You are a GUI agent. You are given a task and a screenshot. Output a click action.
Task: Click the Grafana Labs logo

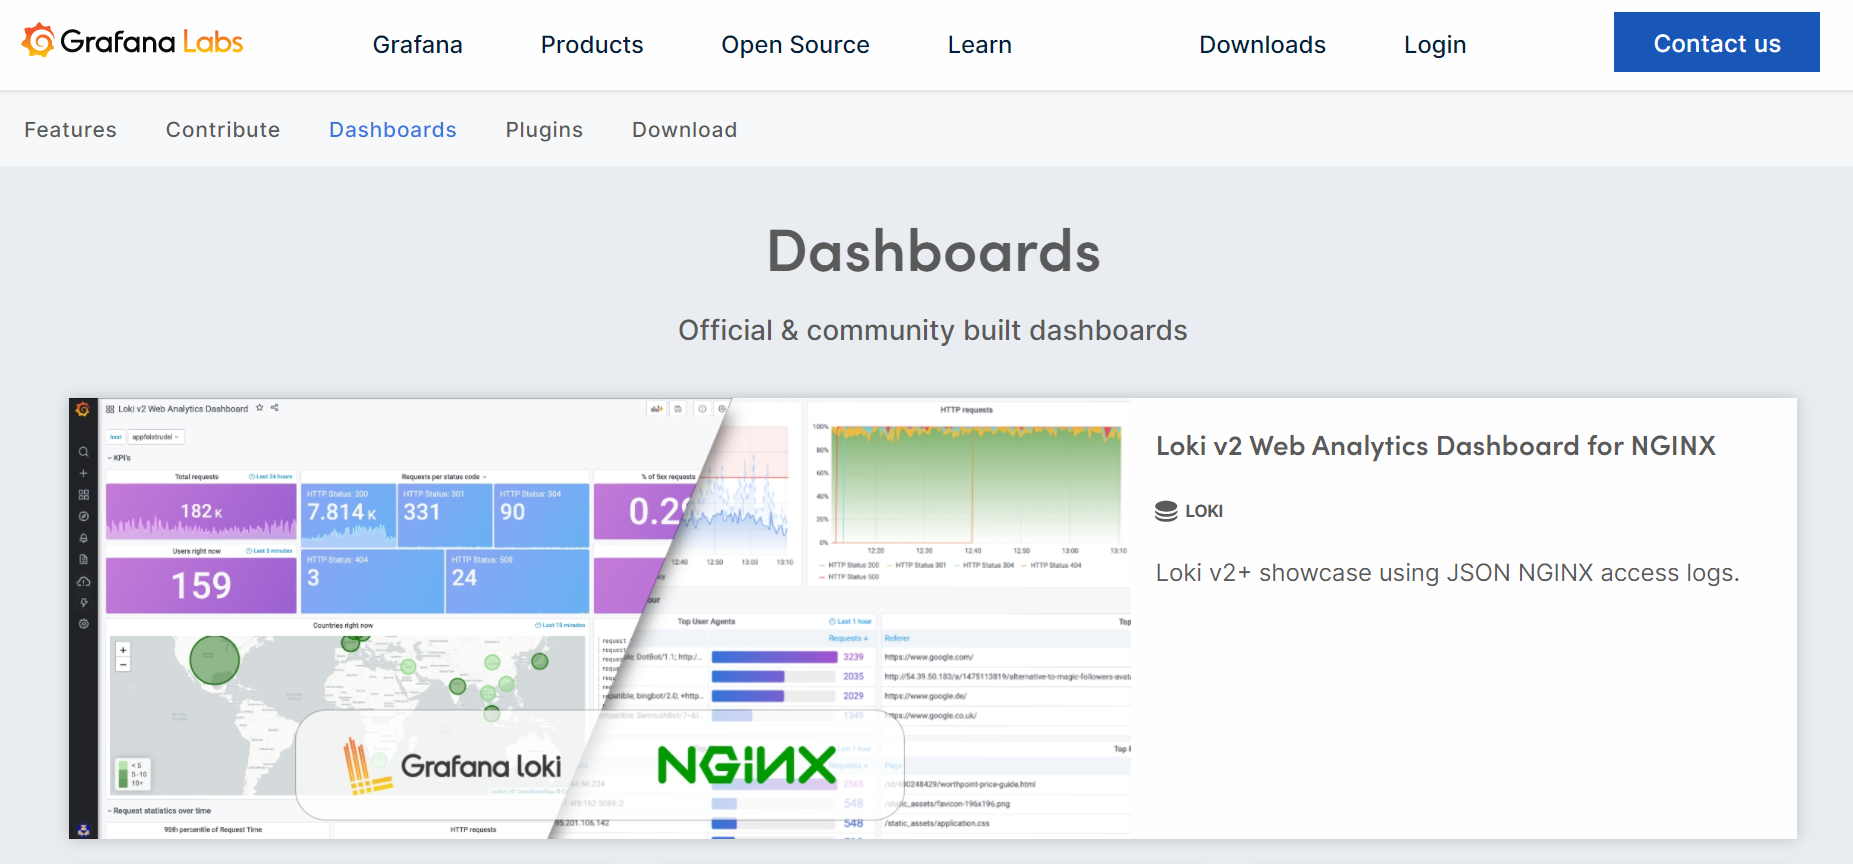pos(133,42)
